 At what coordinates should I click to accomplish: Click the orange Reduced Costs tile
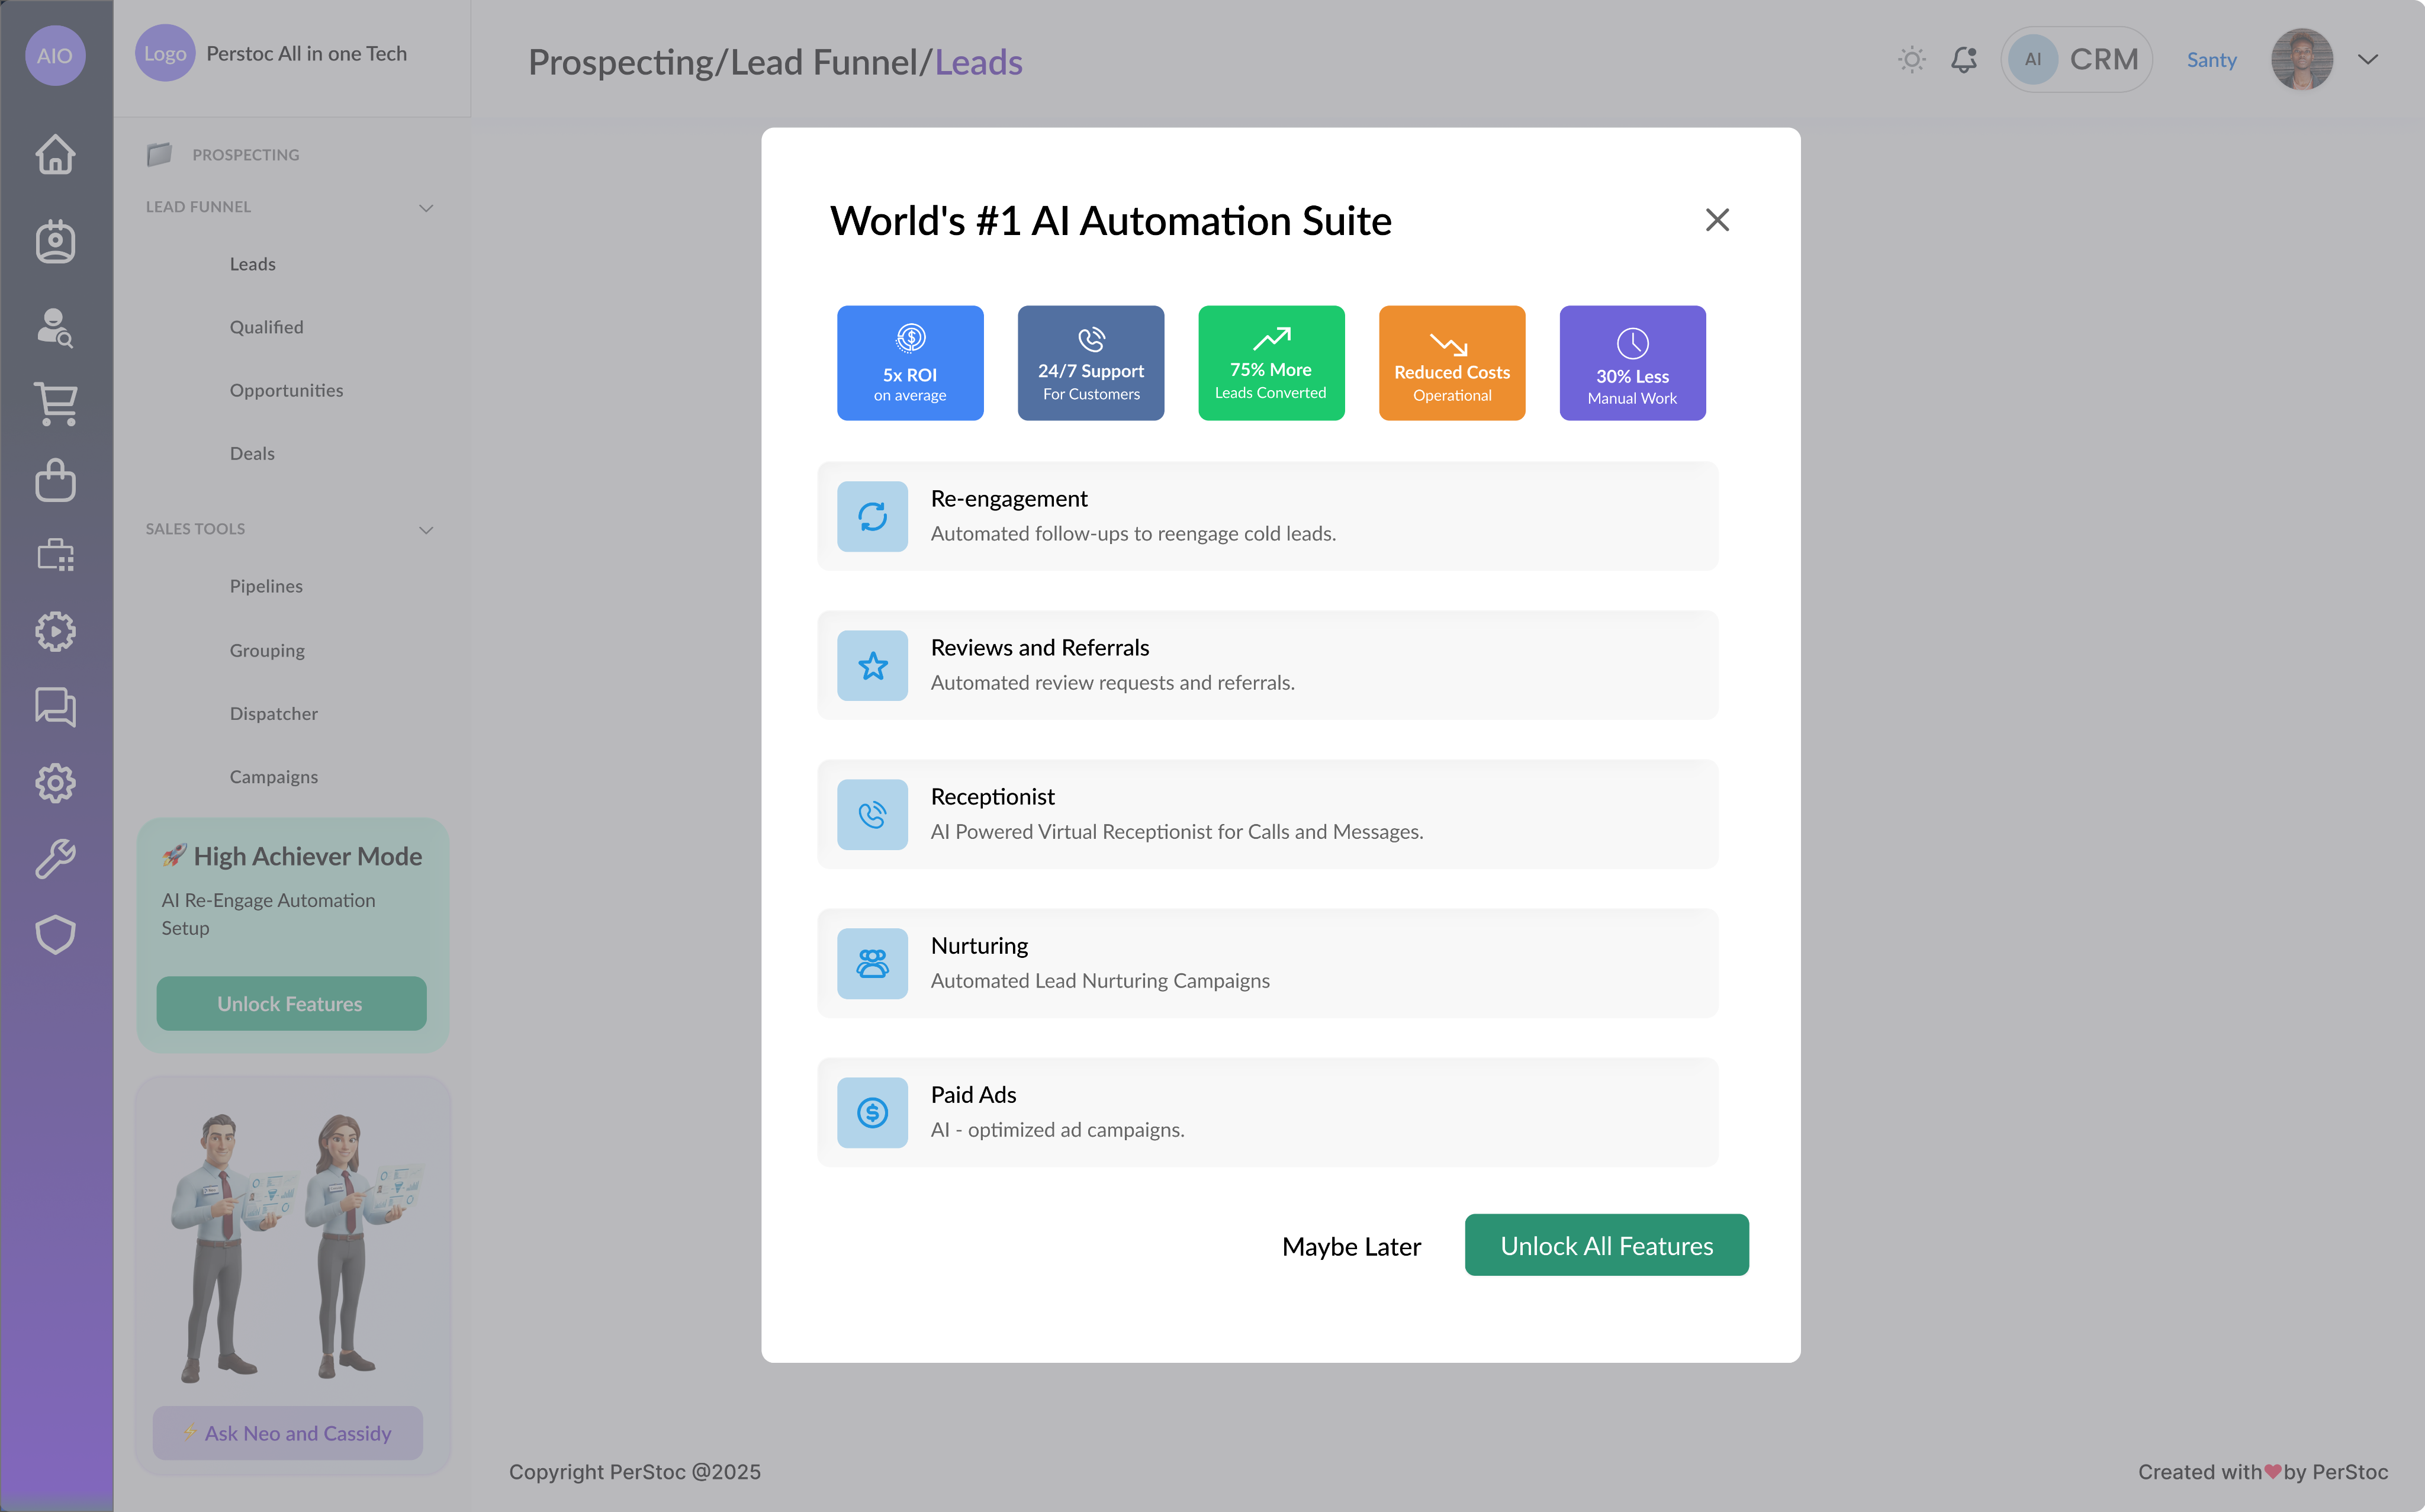(1451, 363)
